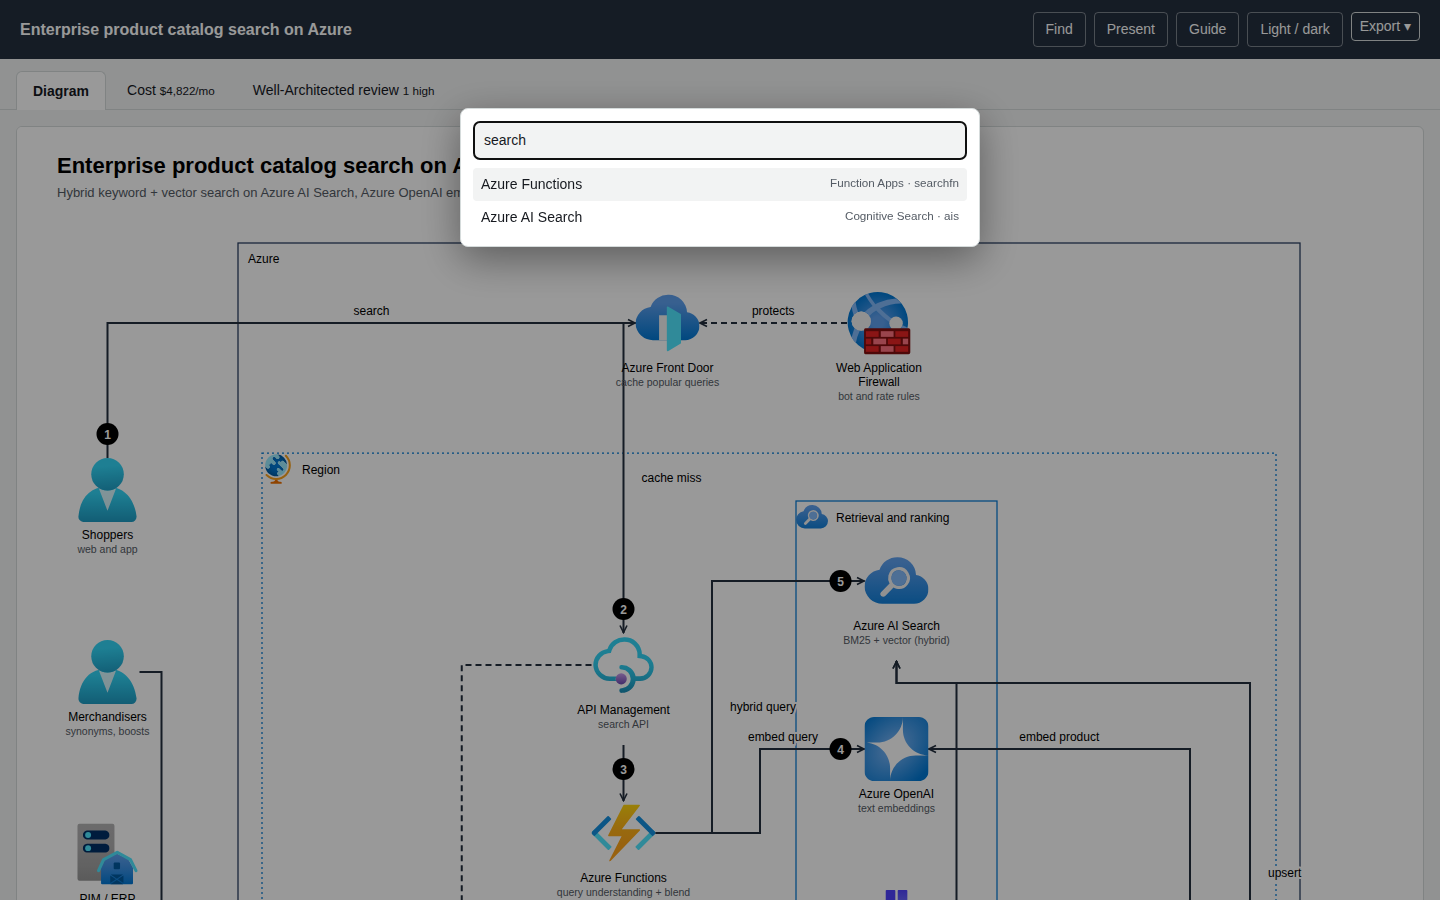
Task: Open the Well-Architected review tab
Action: click(343, 90)
